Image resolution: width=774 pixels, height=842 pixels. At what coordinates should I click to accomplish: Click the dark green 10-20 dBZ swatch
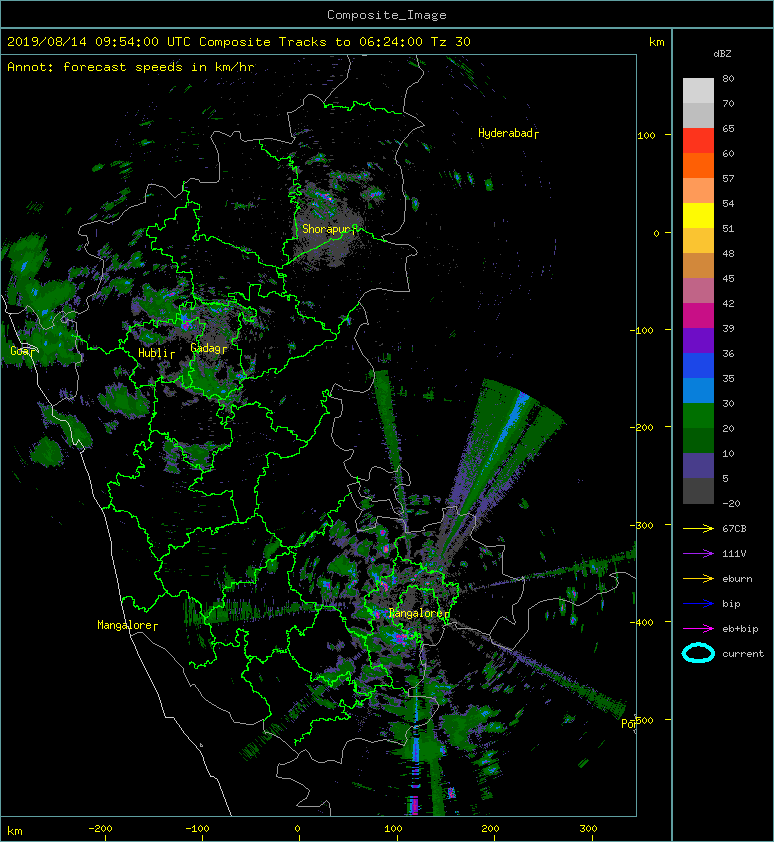[x=698, y=440]
